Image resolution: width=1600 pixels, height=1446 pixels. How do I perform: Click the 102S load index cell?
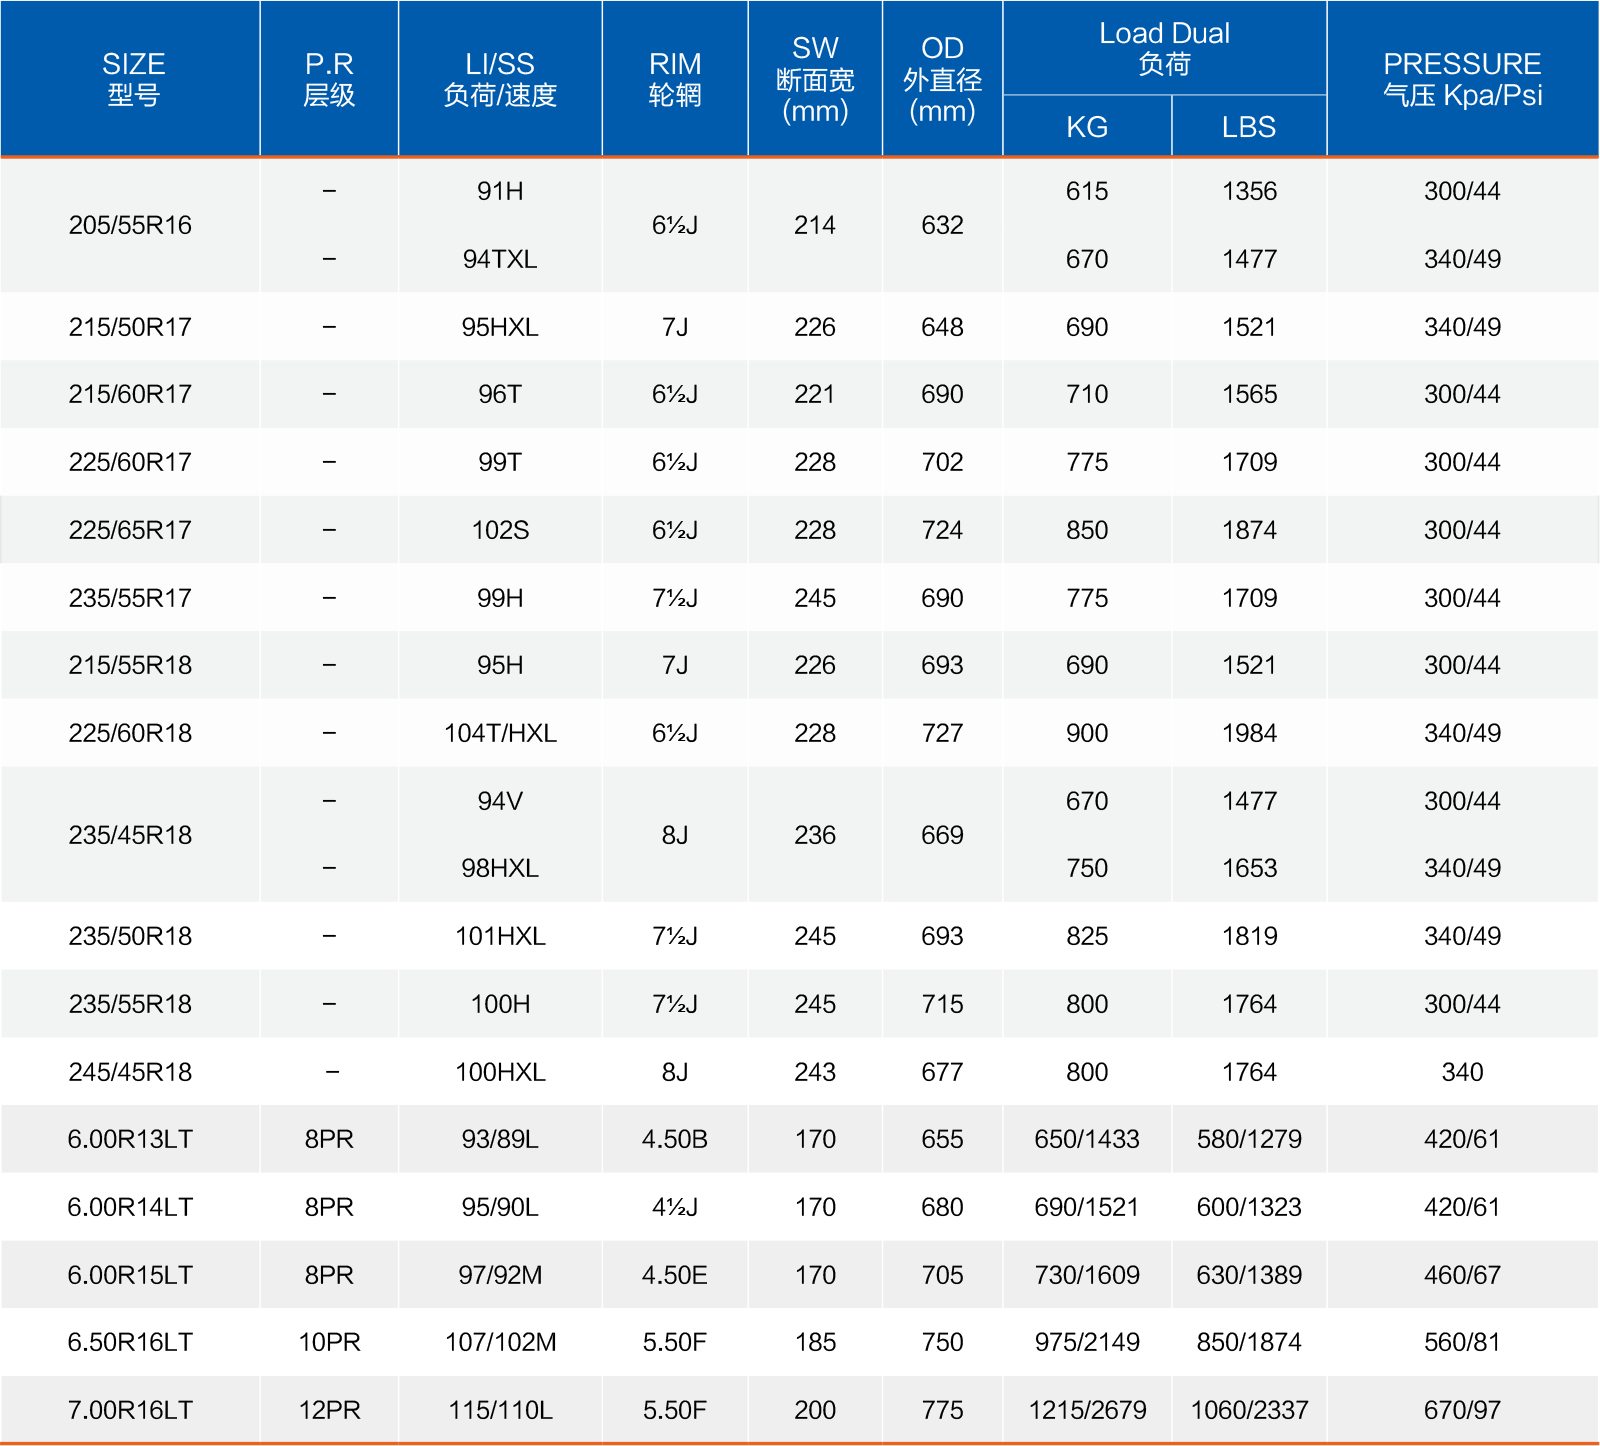500,530
